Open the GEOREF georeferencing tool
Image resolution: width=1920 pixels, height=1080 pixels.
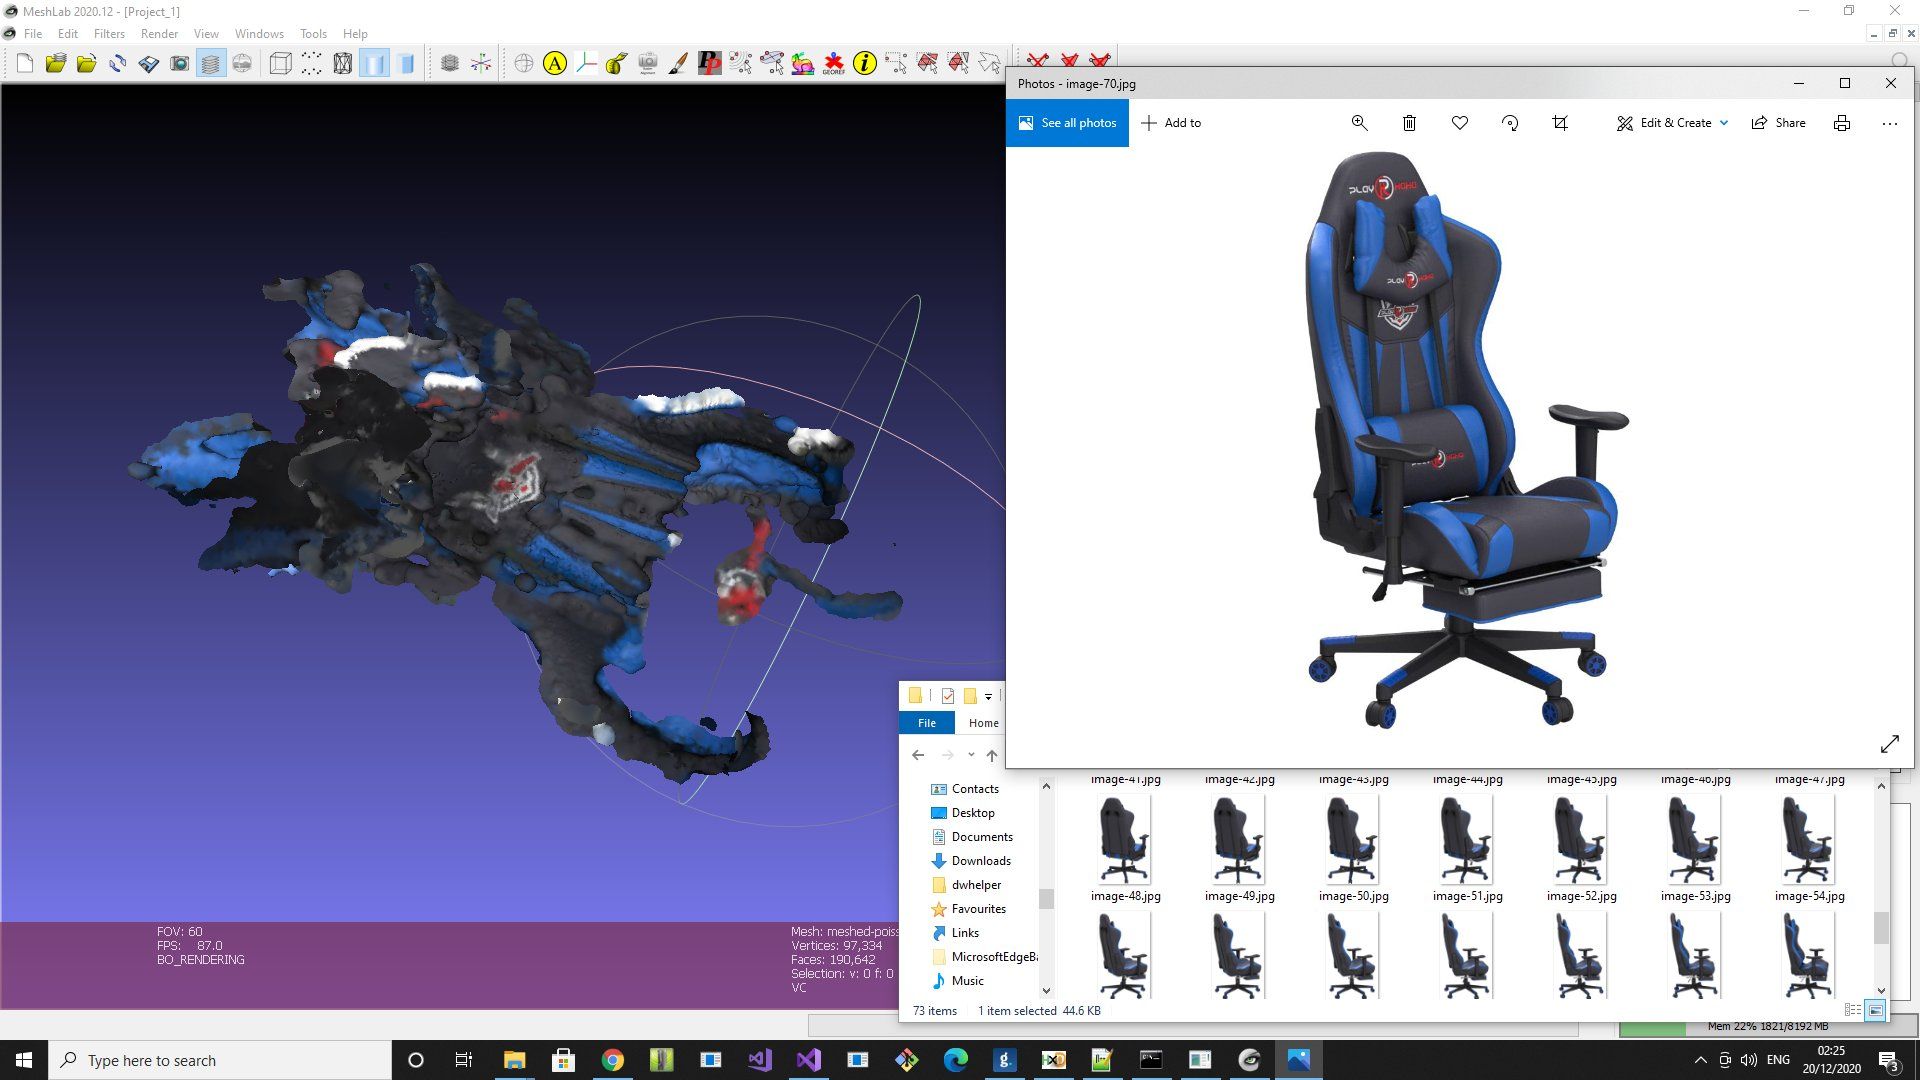click(832, 62)
